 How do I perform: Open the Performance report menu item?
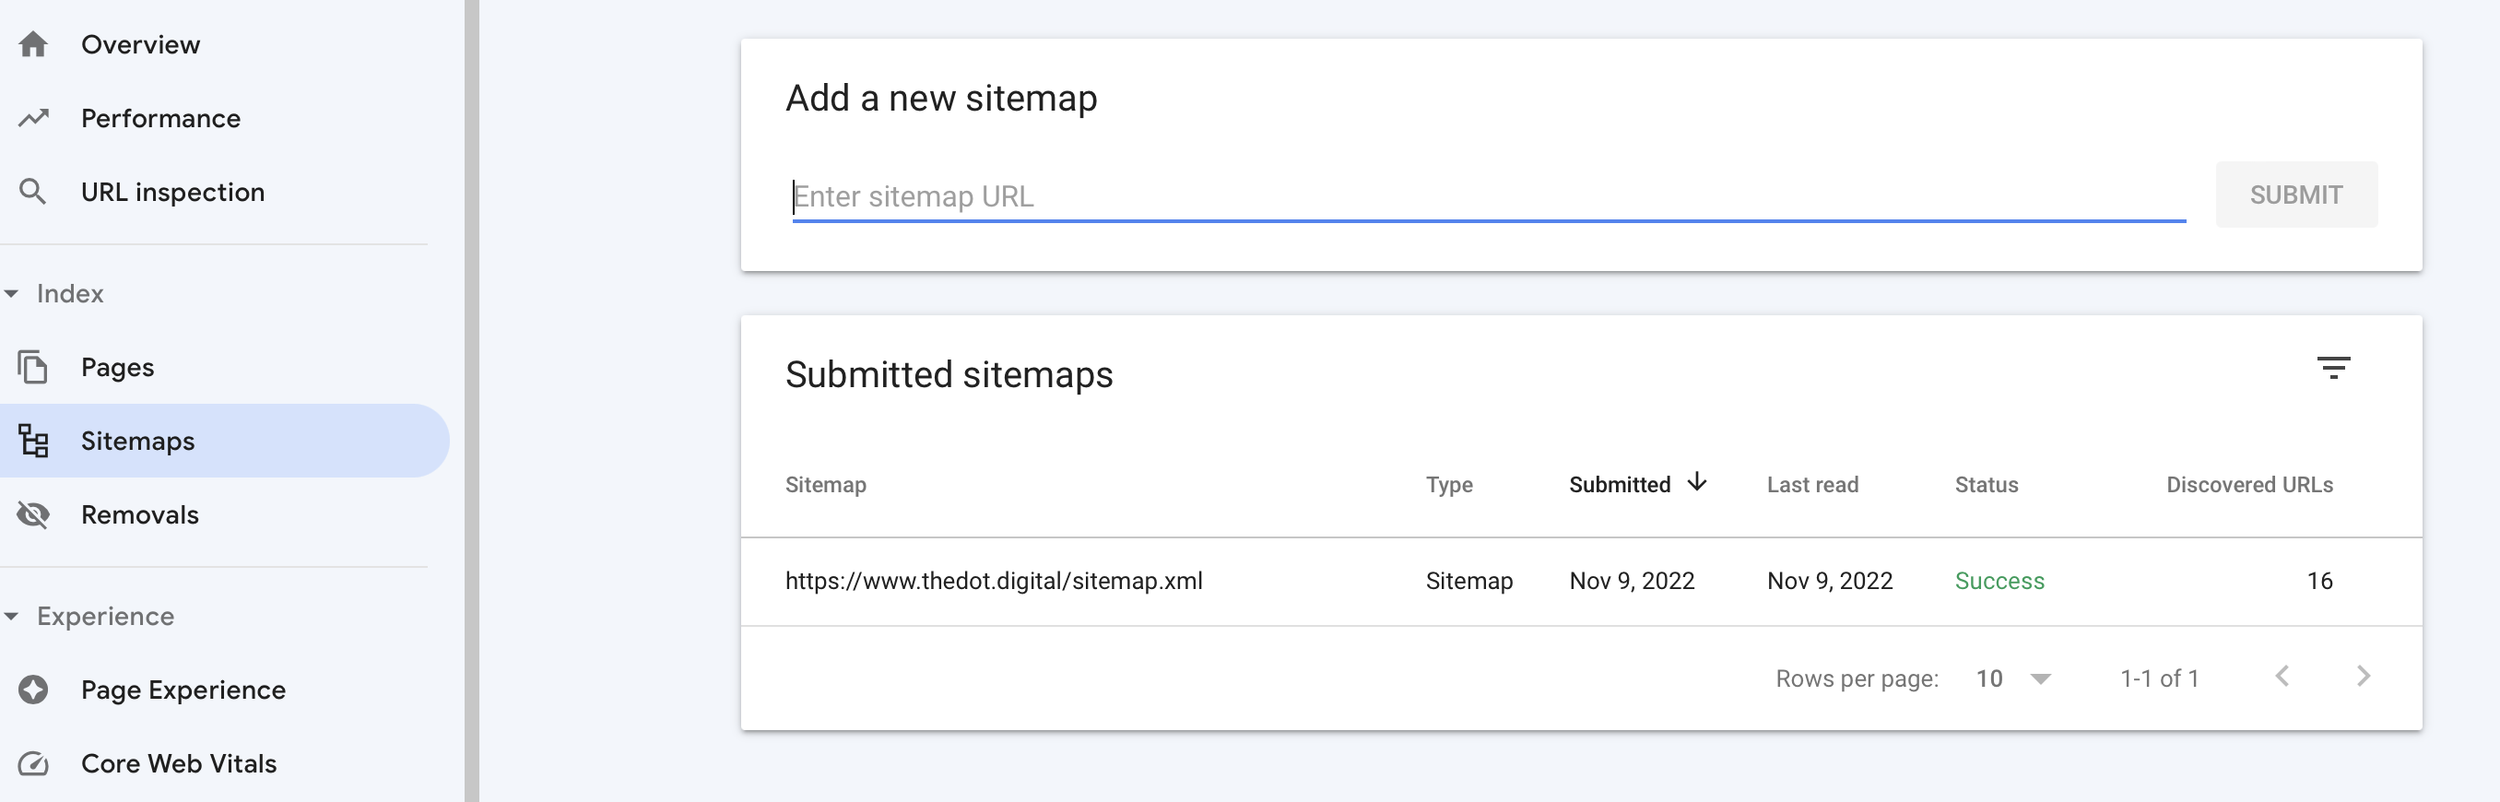click(161, 119)
